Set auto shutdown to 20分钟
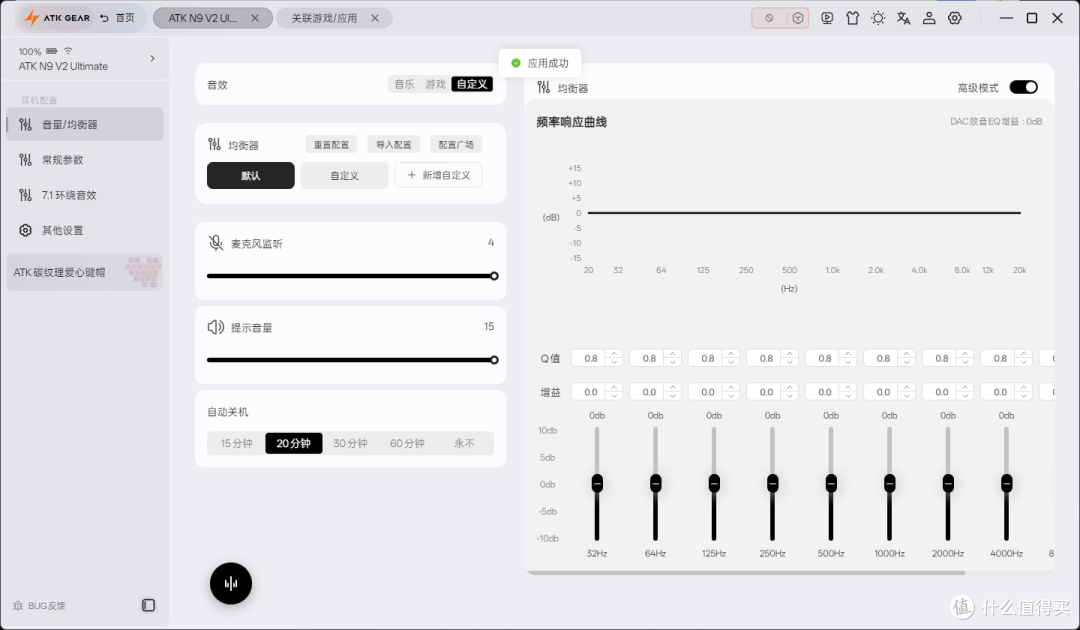 [293, 443]
